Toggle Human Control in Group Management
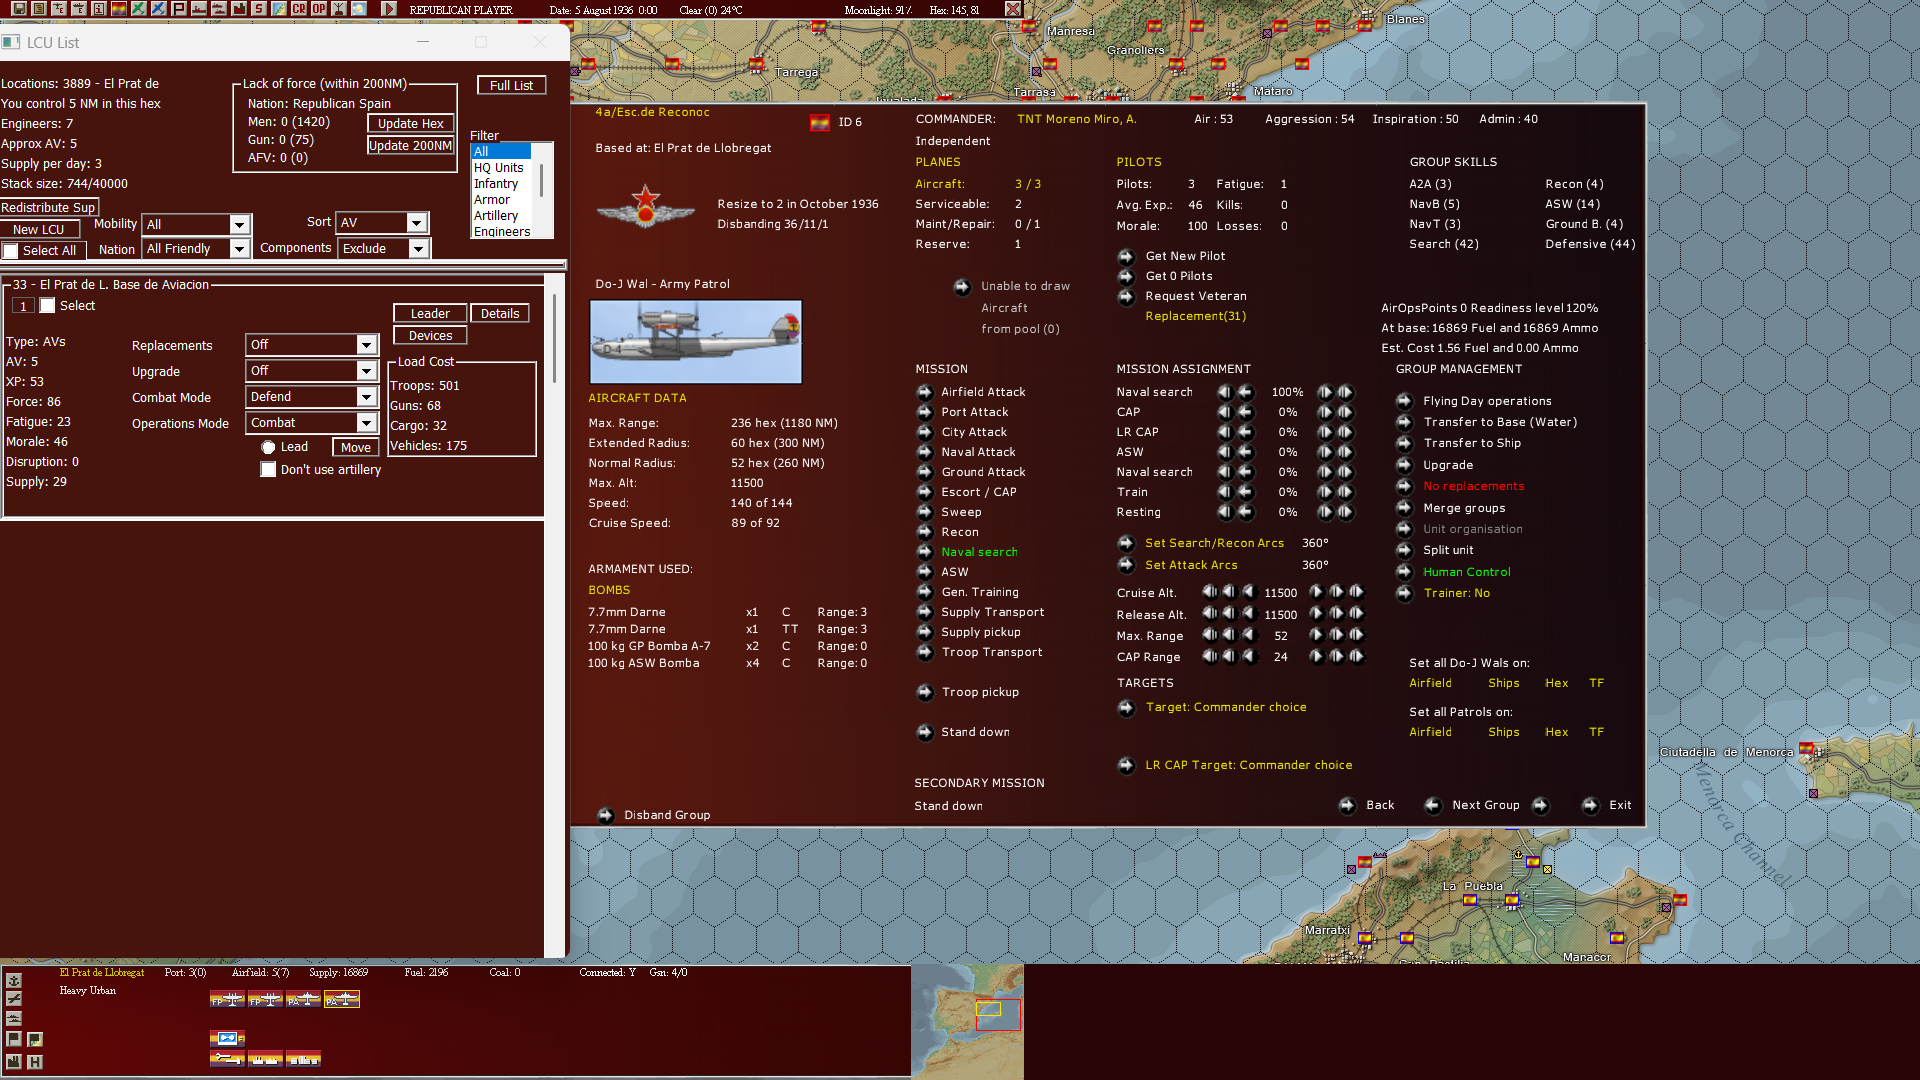 (x=1467, y=571)
